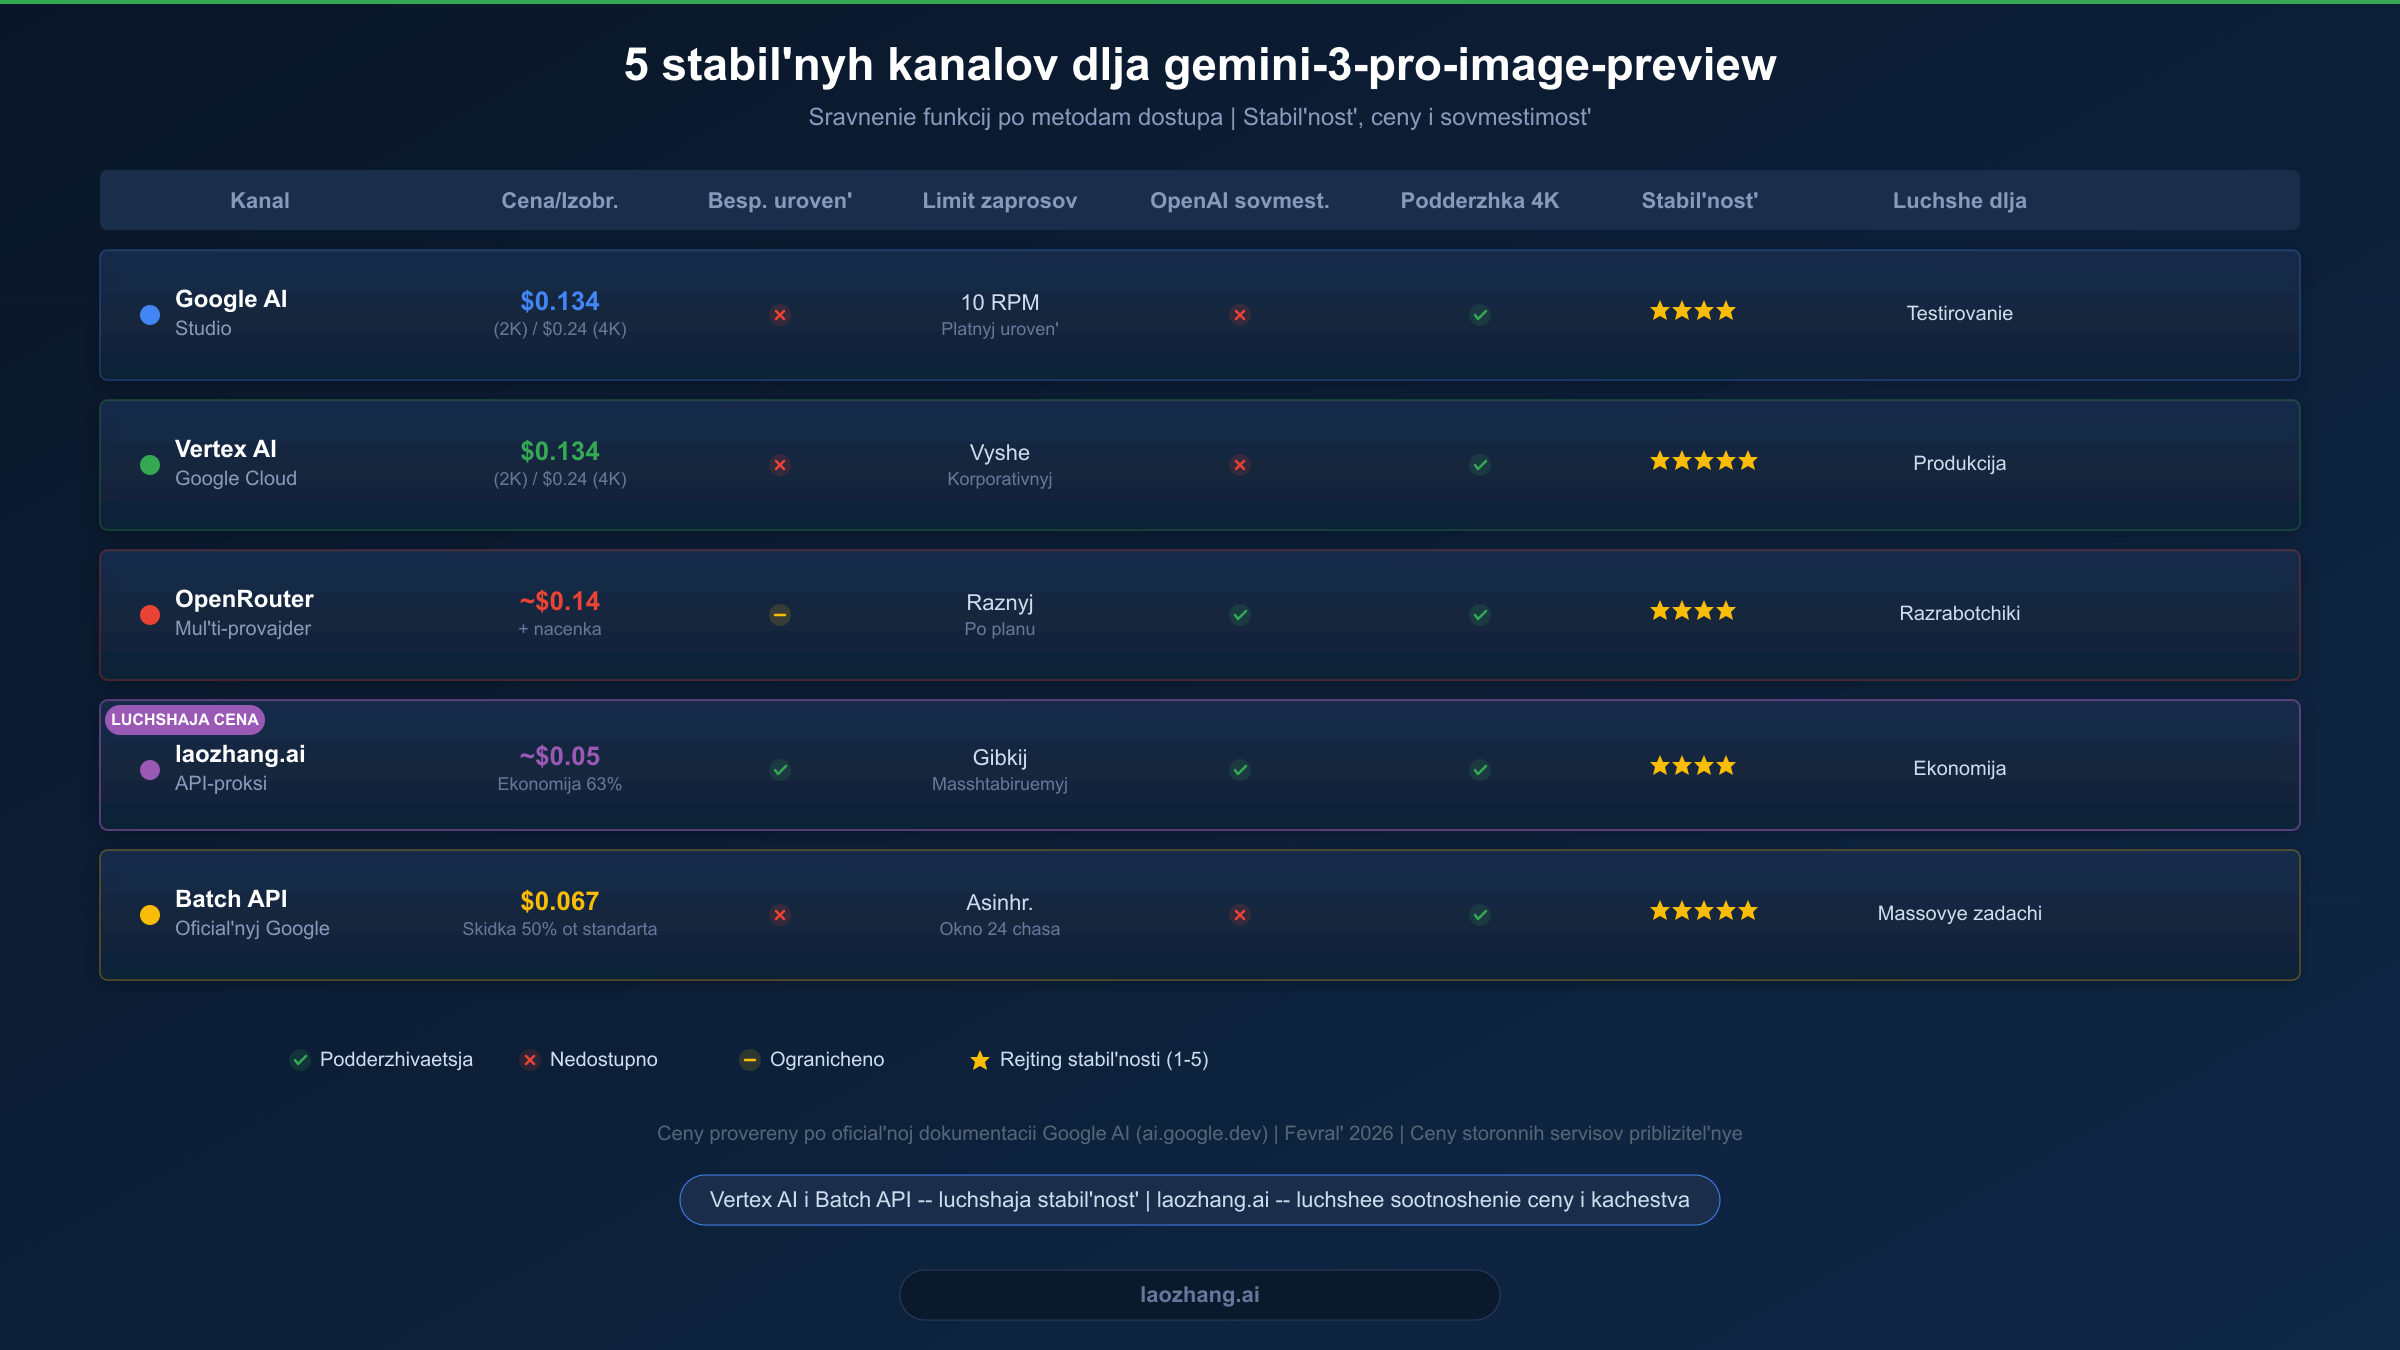Click the laozhang.ai button at the bottom
This screenshot has height=1350, width=2400.
coord(1200,1294)
